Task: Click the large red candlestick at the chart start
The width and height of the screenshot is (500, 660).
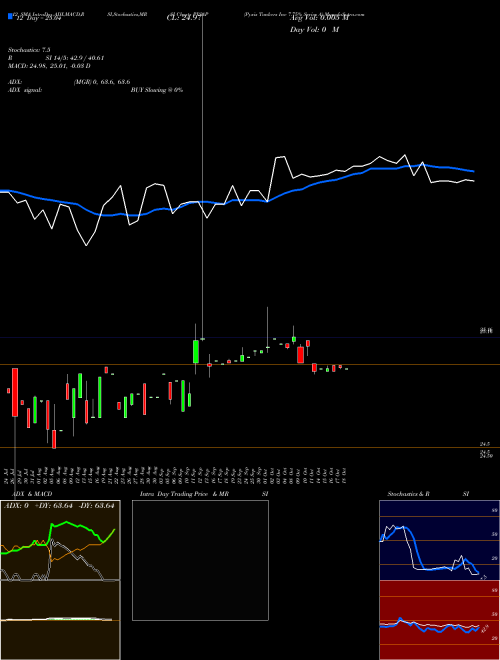Action: coord(15,392)
